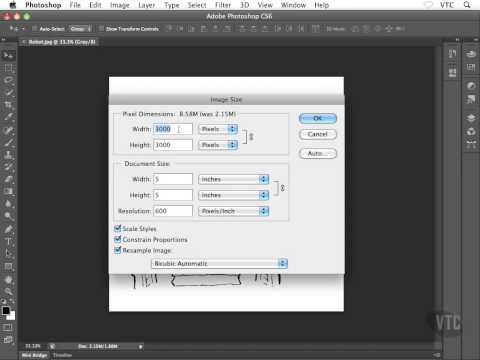Click the Resolution input field
This screenshot has height=360, width=480.
click(173, 211)
